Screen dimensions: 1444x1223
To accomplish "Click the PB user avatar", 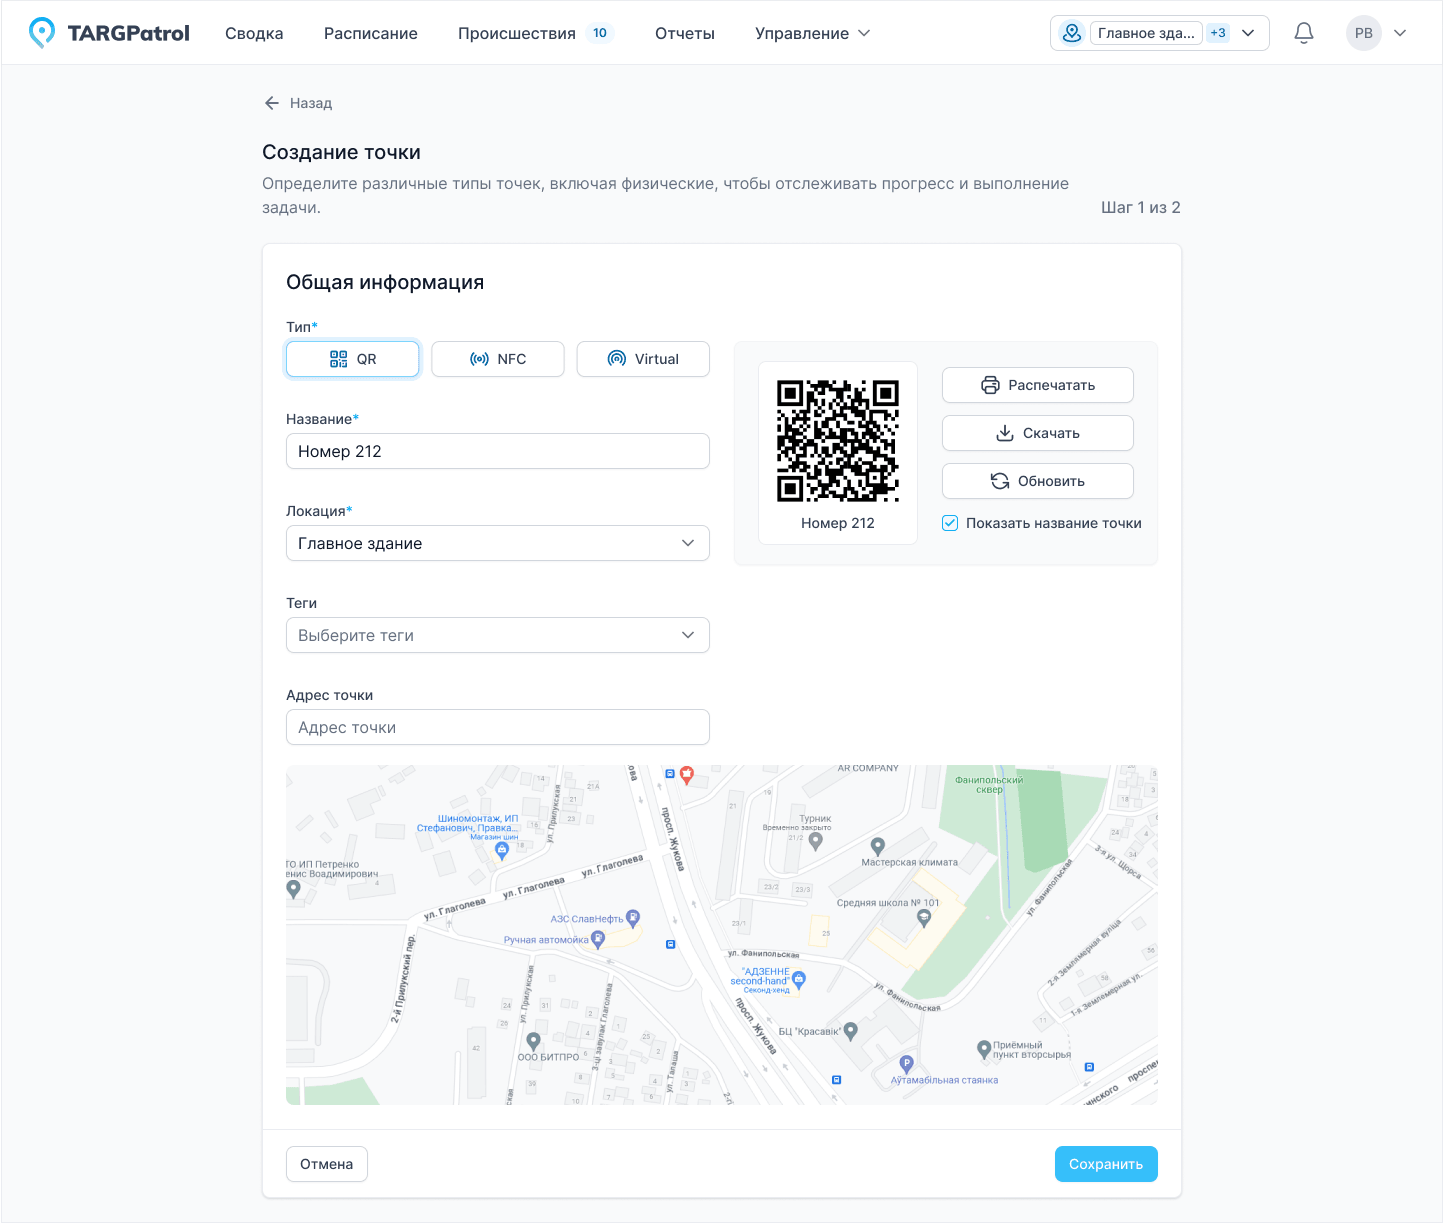I will point(1363,33).
